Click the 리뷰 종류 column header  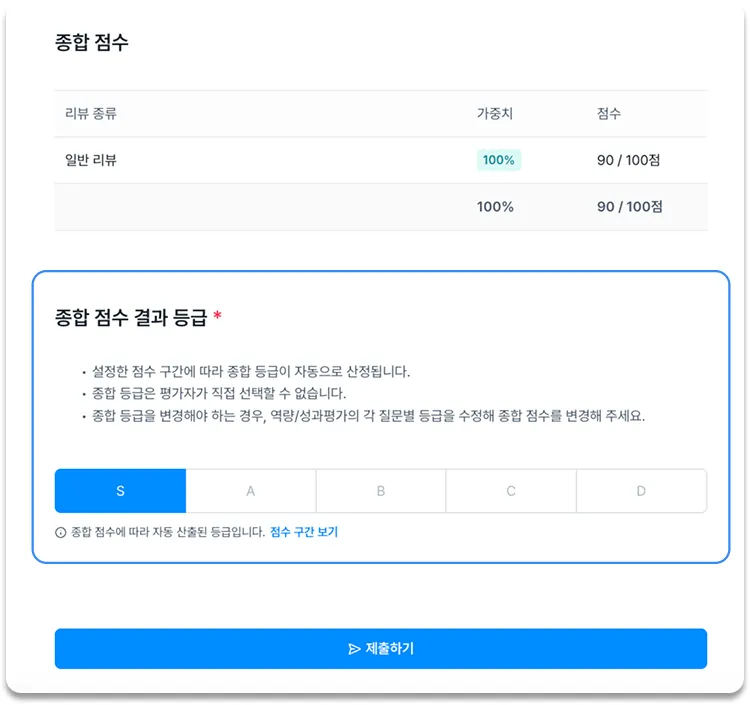[91, 113]
